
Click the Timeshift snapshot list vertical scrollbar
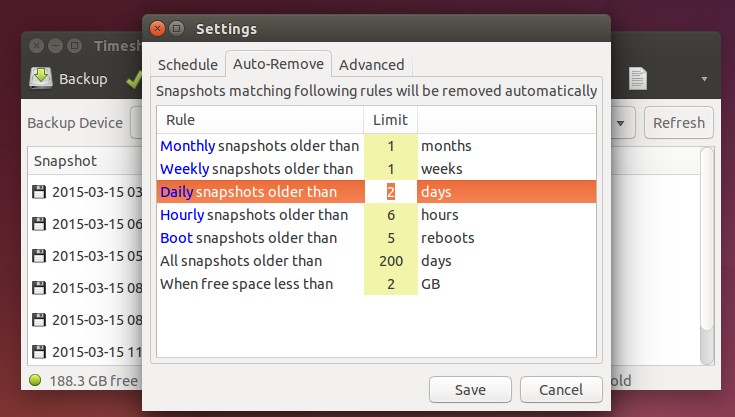[707, 256]
